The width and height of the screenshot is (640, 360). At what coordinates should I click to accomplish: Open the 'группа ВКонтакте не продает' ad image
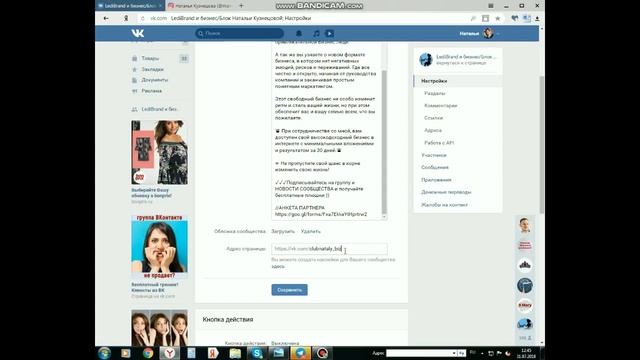160,247
